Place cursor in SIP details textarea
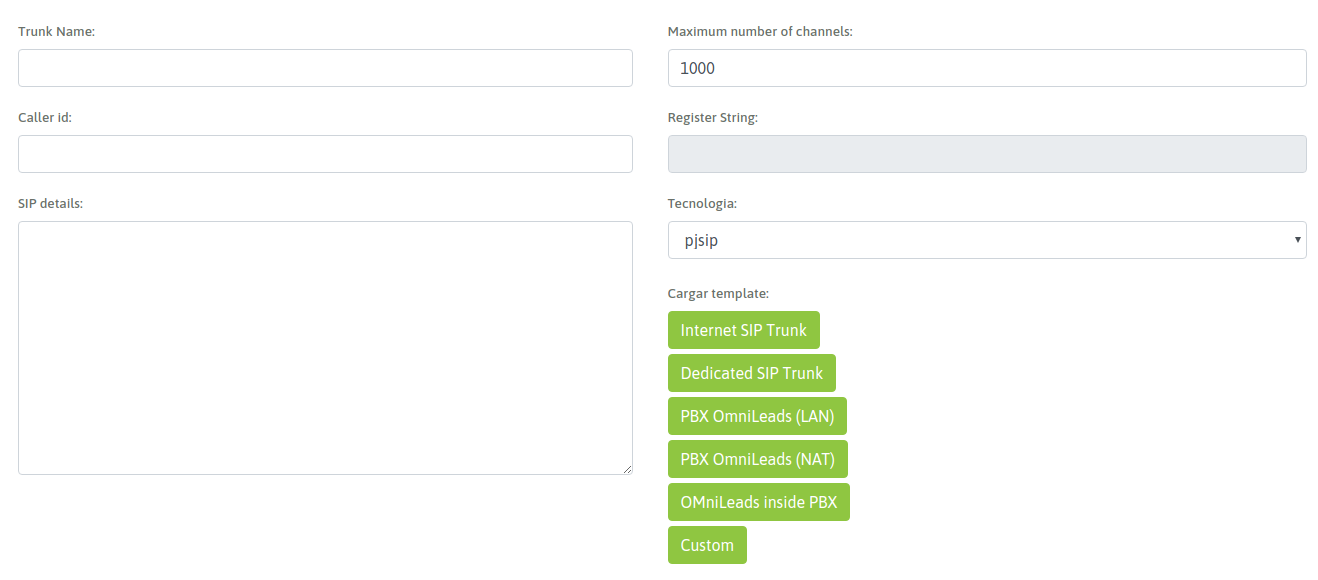The width and height of the screenshot is (1318, 580). pyautogui.click(x=325, y=347)
